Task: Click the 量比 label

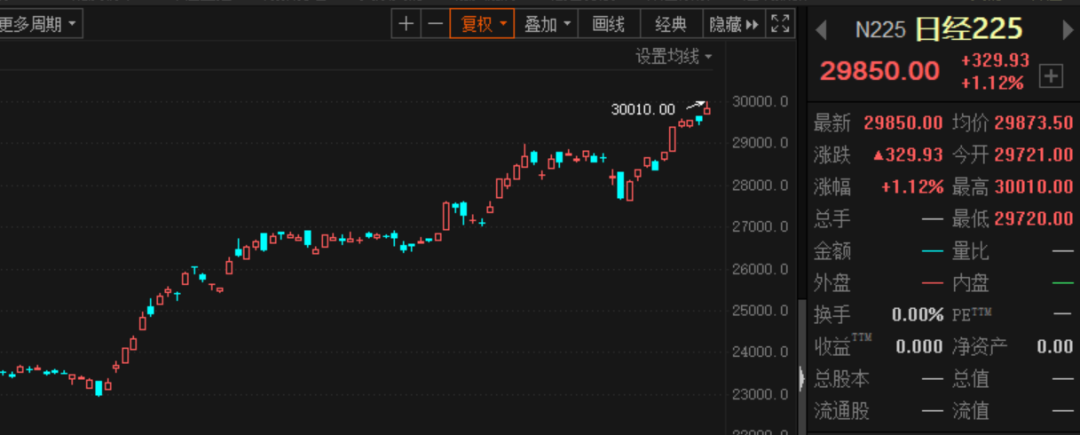Action: point(971,251)
